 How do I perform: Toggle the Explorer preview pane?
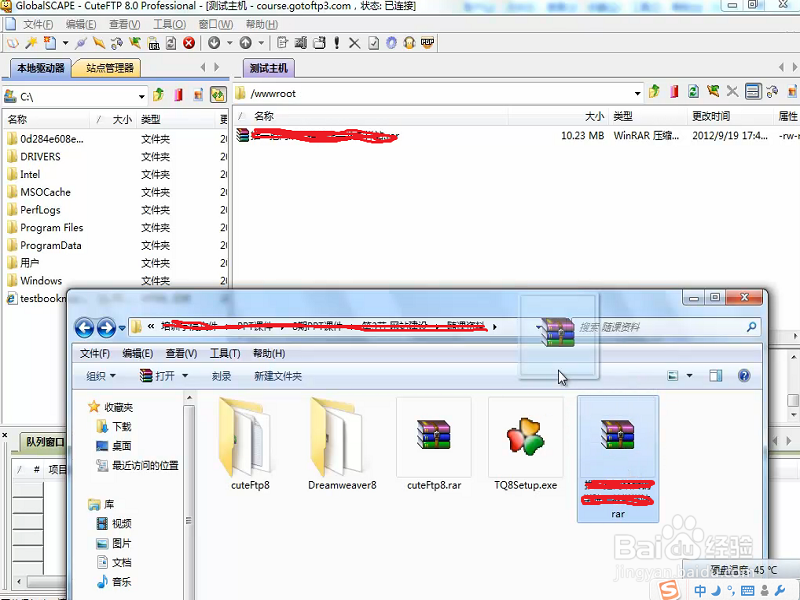click(x=716, y=376)
